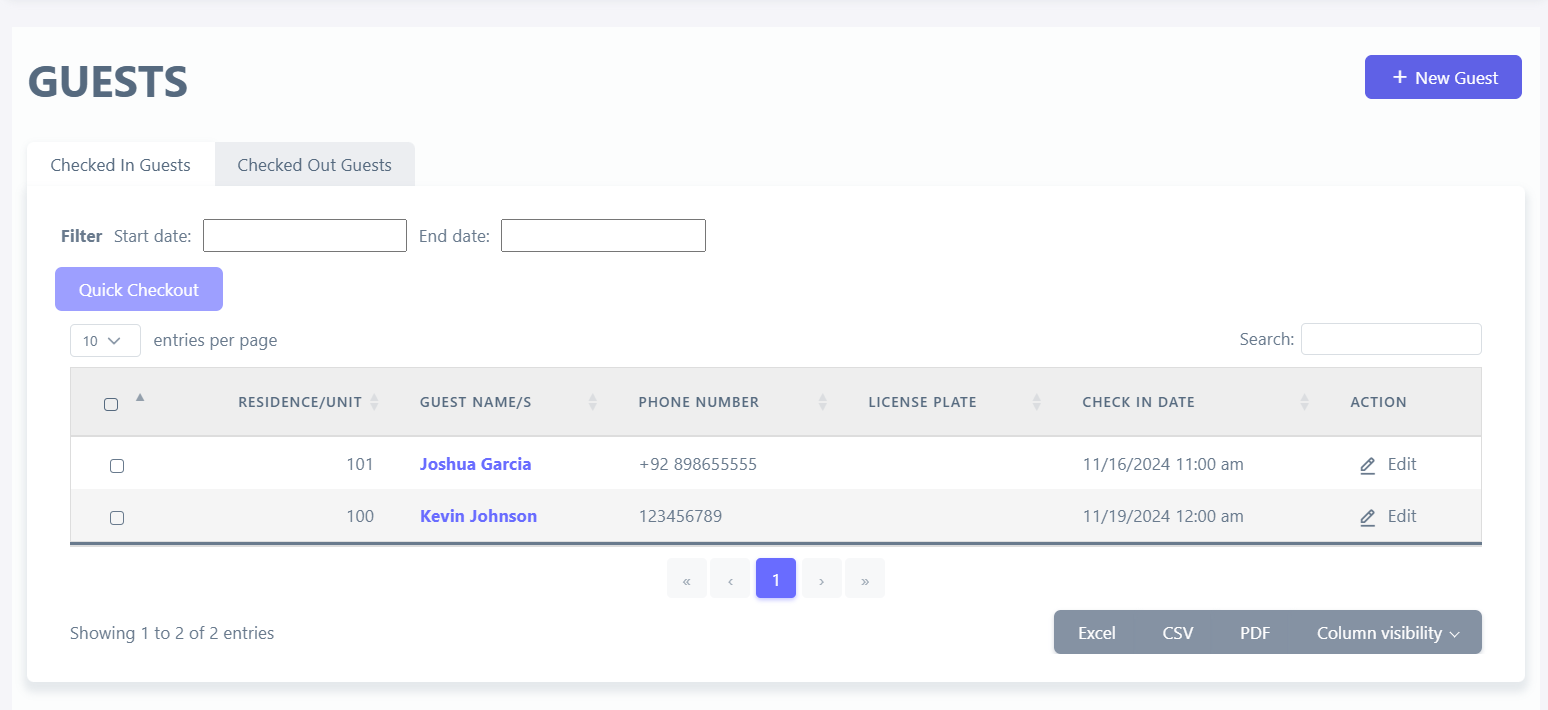
Task: Sort by License Plate column arrows
Action: (x=1036, y=402)
